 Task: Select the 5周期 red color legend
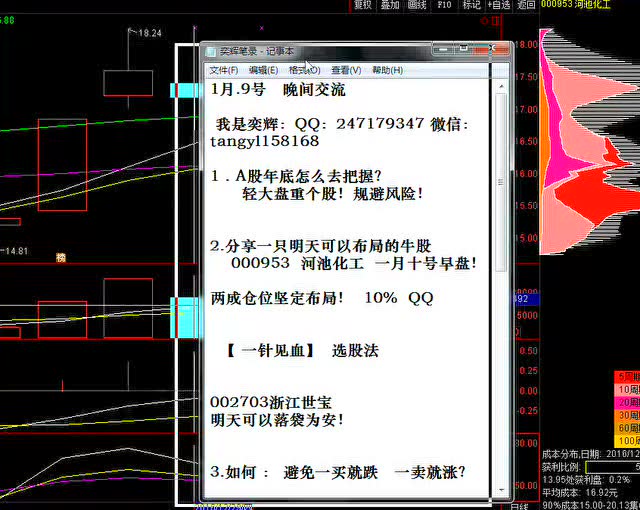(x=627, y=378)
